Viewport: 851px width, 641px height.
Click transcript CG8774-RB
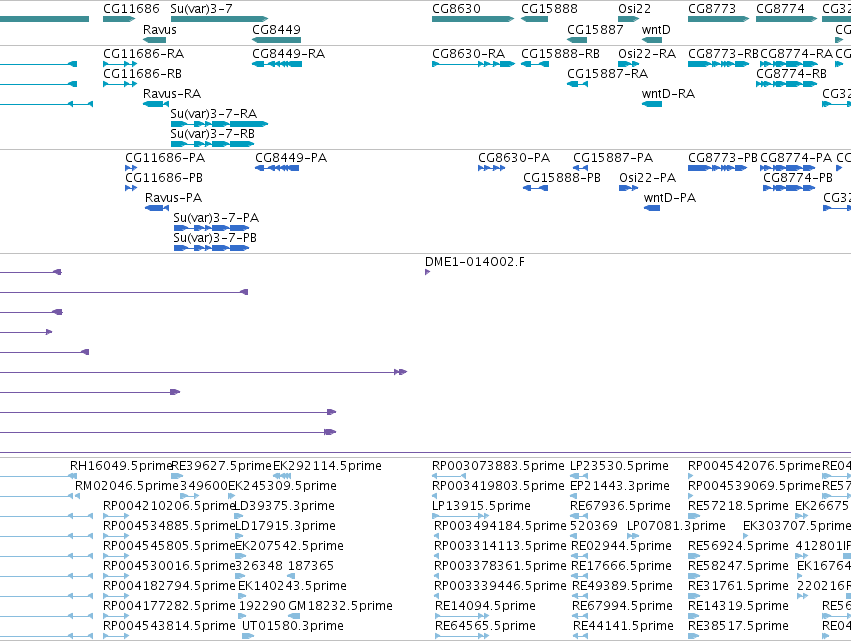(791, 74)
